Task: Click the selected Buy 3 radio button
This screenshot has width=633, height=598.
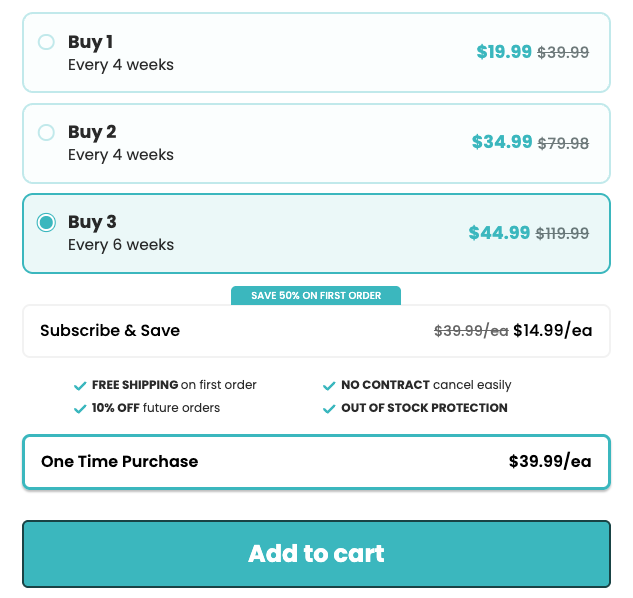Action: [x=46, y=222]
